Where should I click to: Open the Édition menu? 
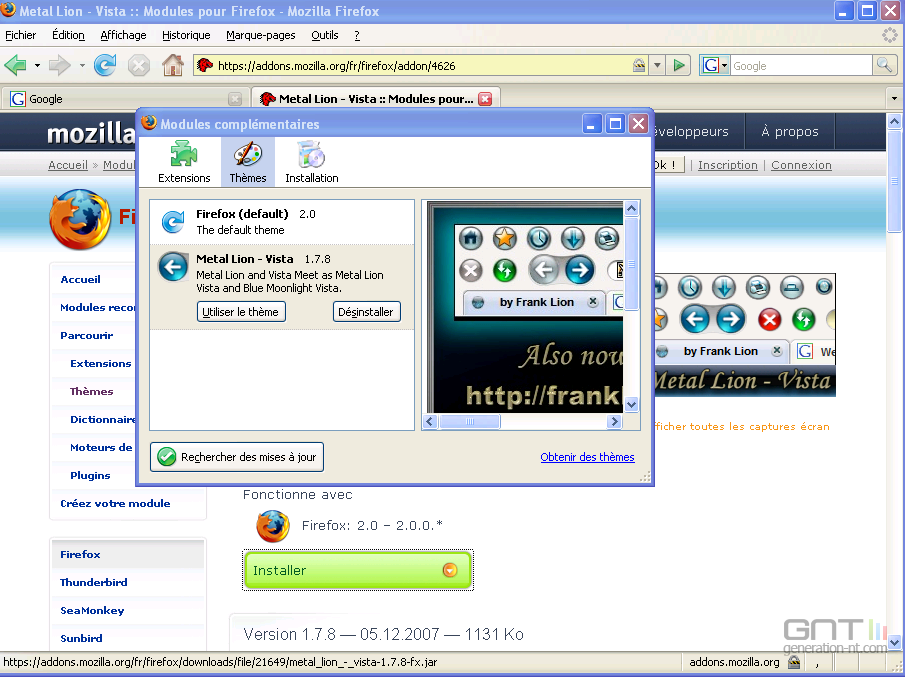click(68, 35)
